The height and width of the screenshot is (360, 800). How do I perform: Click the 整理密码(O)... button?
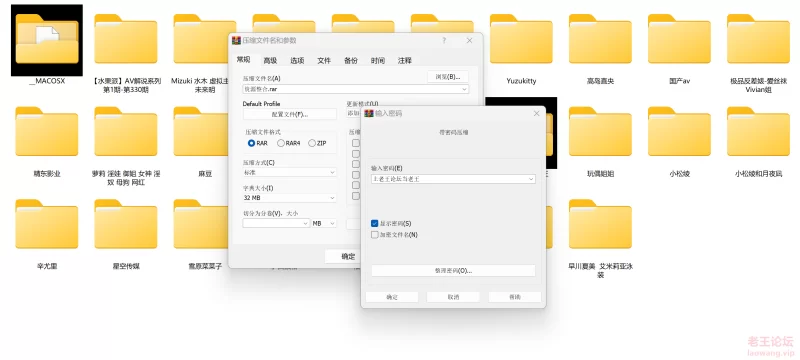click(453, 271)
